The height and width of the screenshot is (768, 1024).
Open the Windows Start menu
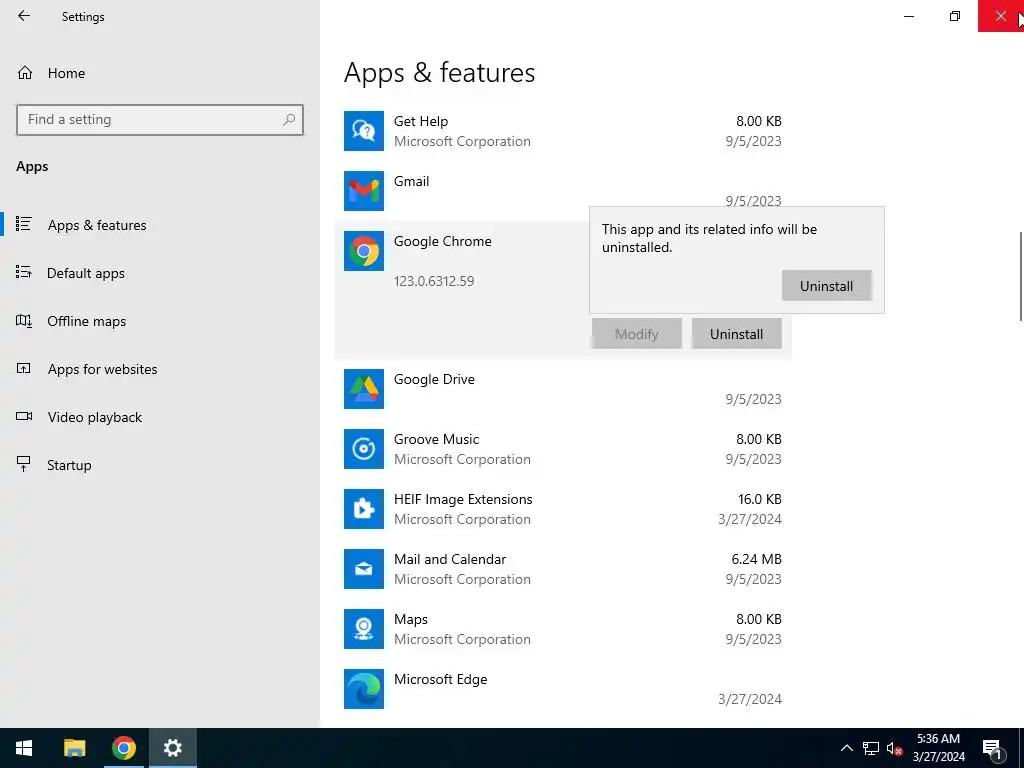point(24,748)
